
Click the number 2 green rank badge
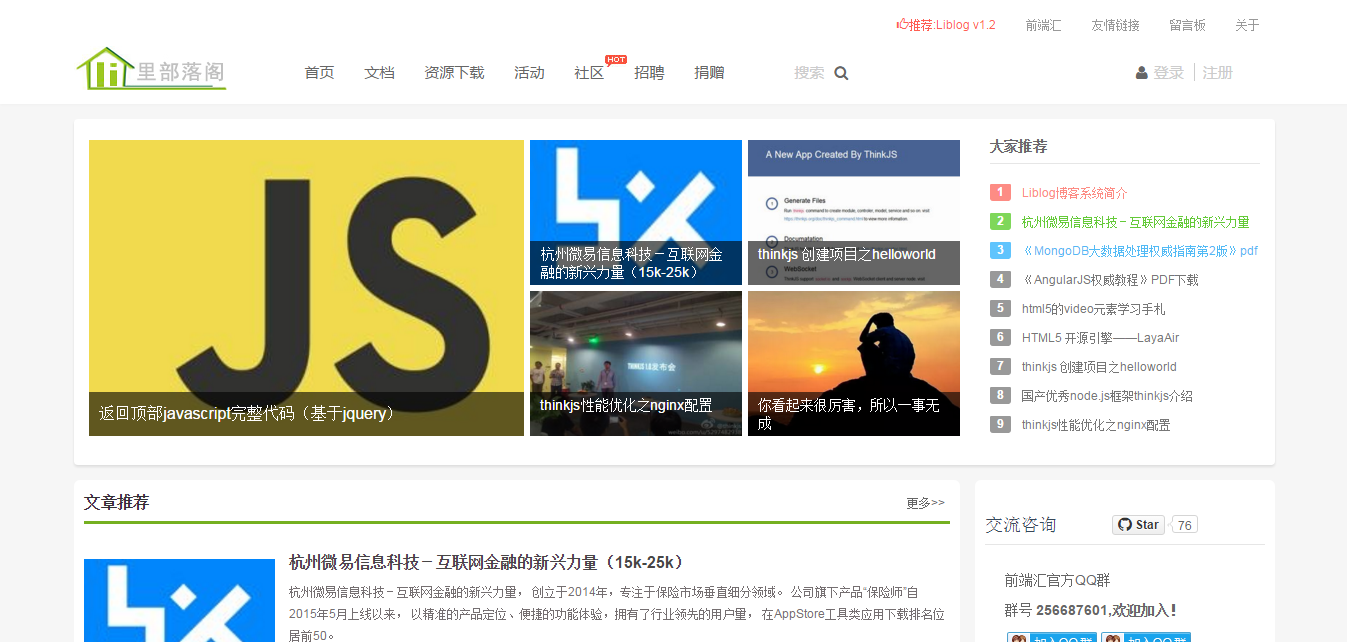[x=1000, y=222]
